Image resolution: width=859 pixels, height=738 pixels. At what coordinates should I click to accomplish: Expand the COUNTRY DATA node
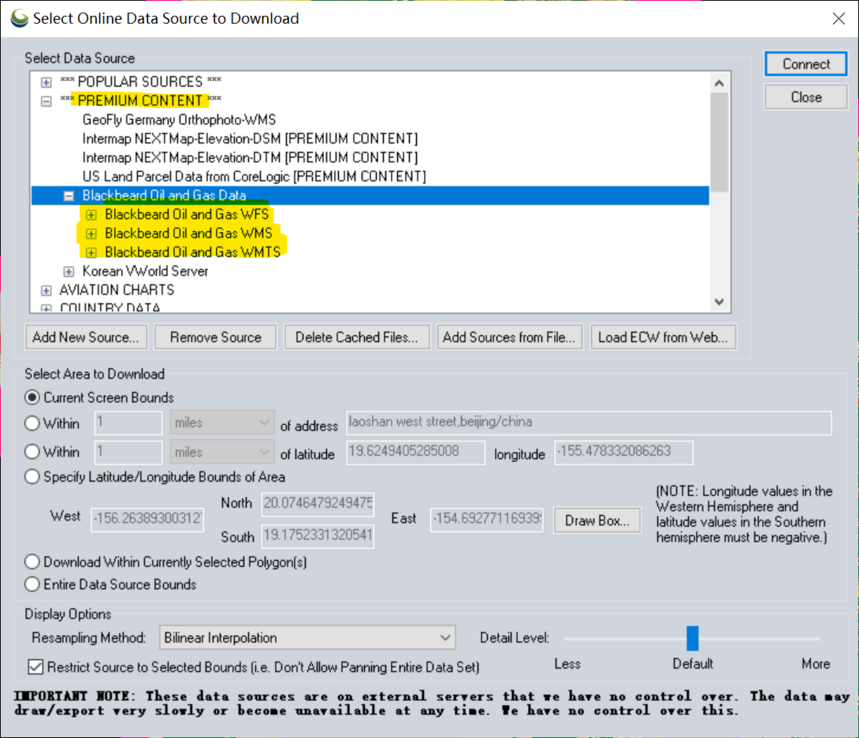coord(47,308)
